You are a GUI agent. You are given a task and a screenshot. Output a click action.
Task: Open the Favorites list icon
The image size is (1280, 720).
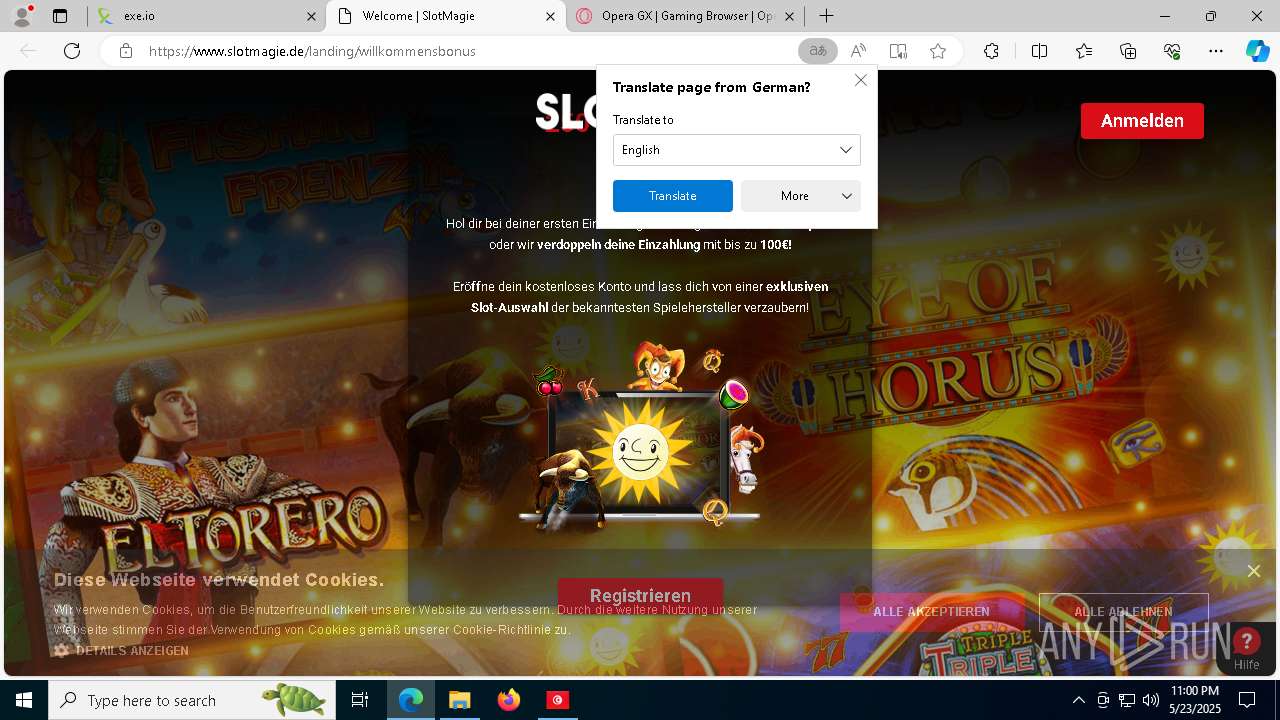(1084, 51)
